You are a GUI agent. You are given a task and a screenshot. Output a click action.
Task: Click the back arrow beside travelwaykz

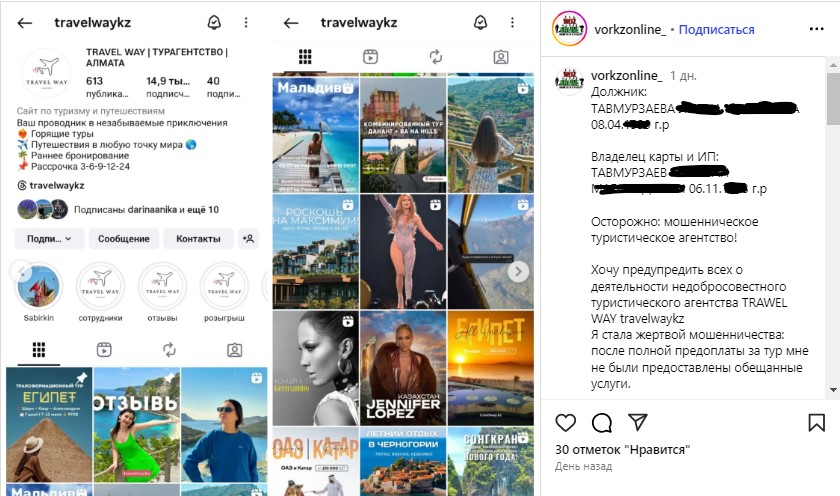pos(25,23)
